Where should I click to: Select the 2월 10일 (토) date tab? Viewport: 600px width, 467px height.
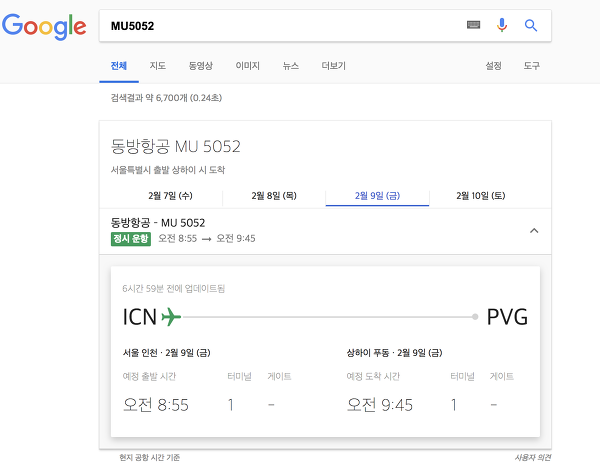[x=481, y=196]
